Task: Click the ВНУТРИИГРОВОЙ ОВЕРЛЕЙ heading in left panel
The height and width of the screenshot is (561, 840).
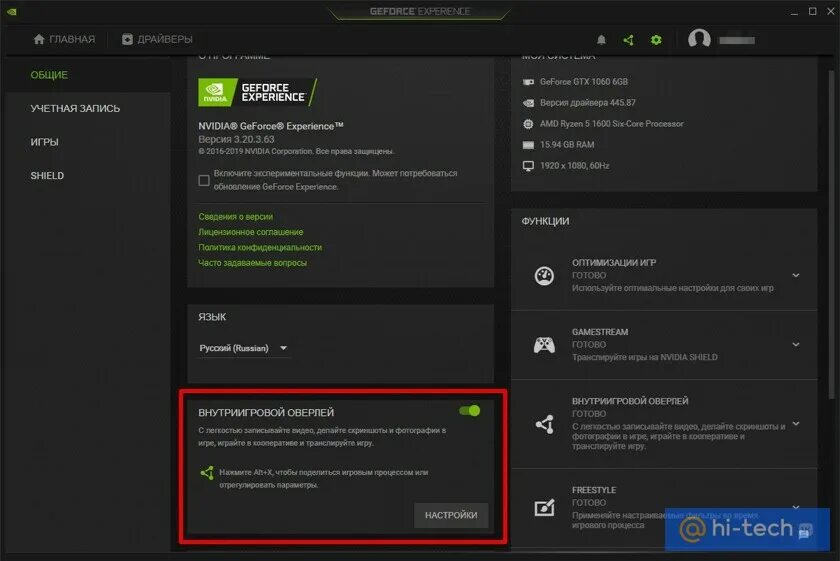Action: coord(266,413)
